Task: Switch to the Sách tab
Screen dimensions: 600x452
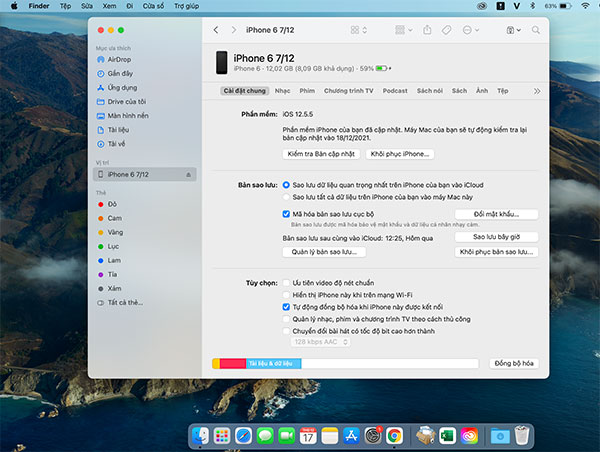Action: coord(459,91)
